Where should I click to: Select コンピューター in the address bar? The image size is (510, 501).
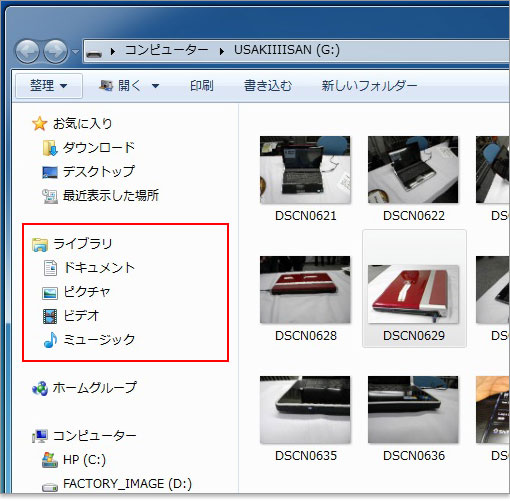point(167,50)
